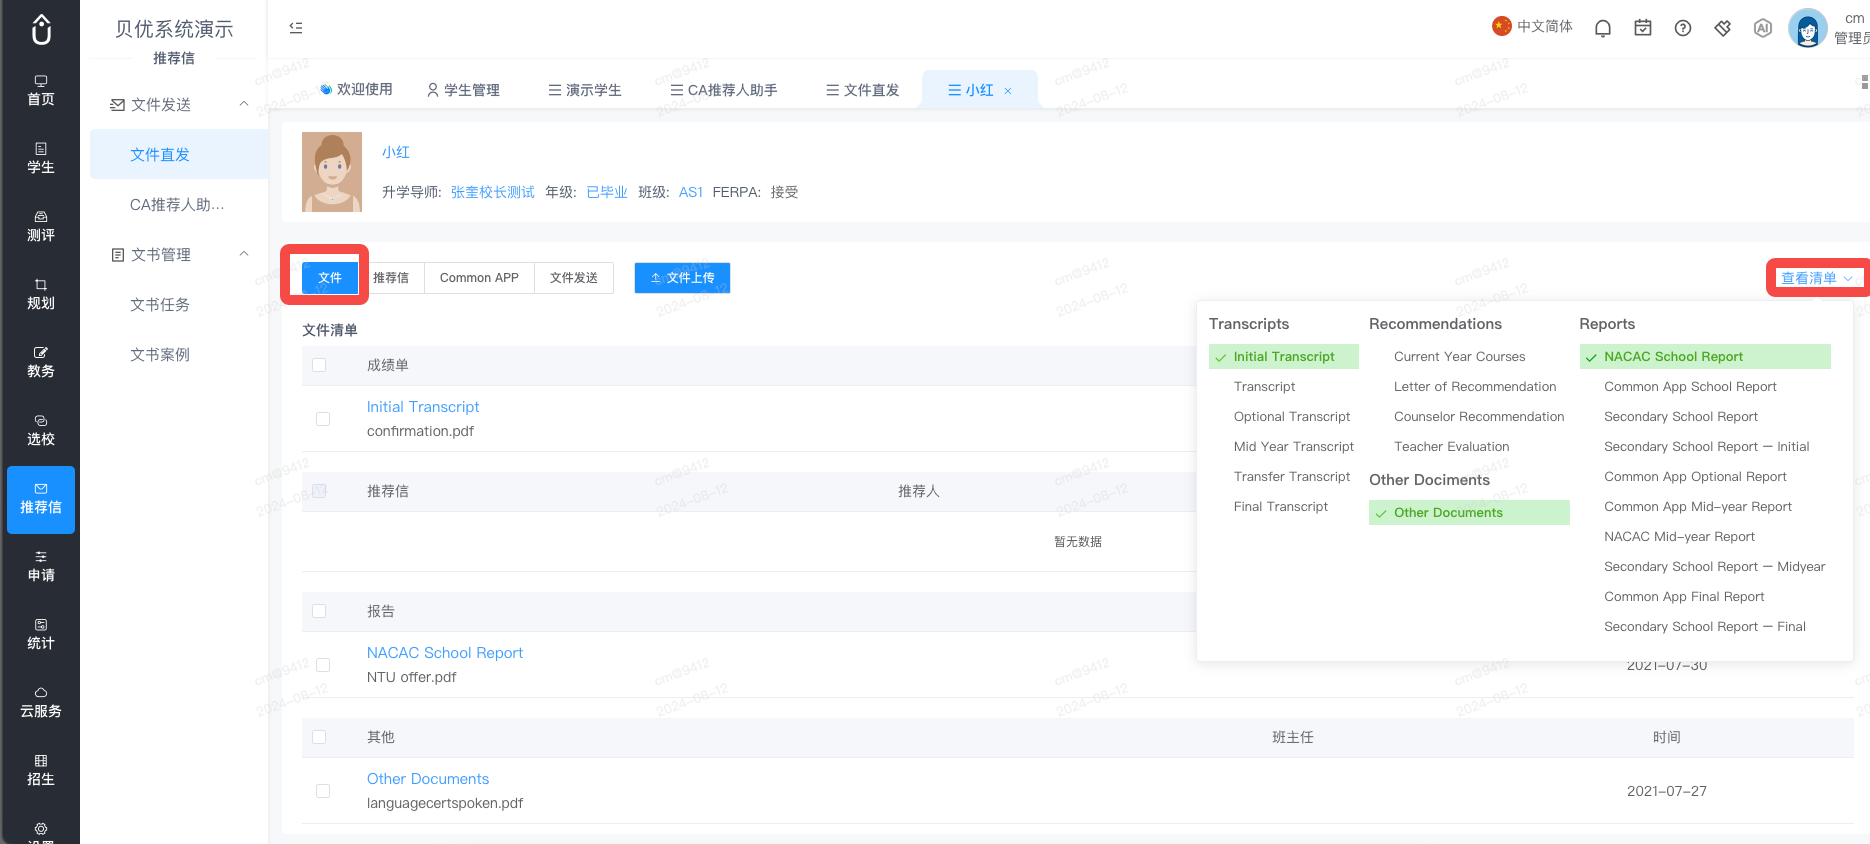Click the help question mark icon
1870x844 pixels.
1683,28
